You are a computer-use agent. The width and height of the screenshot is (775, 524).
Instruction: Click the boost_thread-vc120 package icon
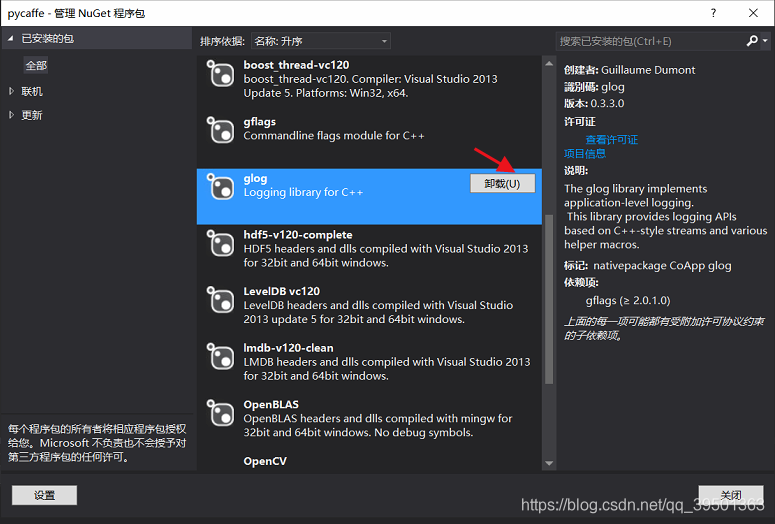(x=220, y=74)
